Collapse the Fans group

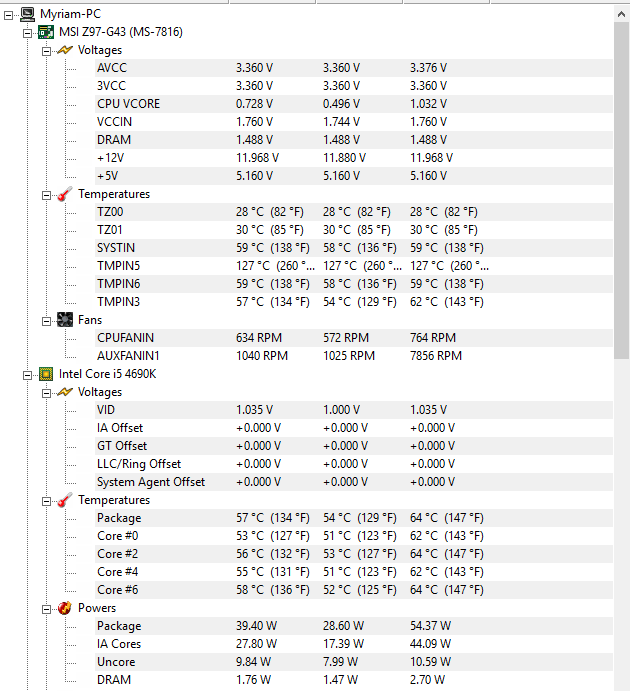pos(46,321)
